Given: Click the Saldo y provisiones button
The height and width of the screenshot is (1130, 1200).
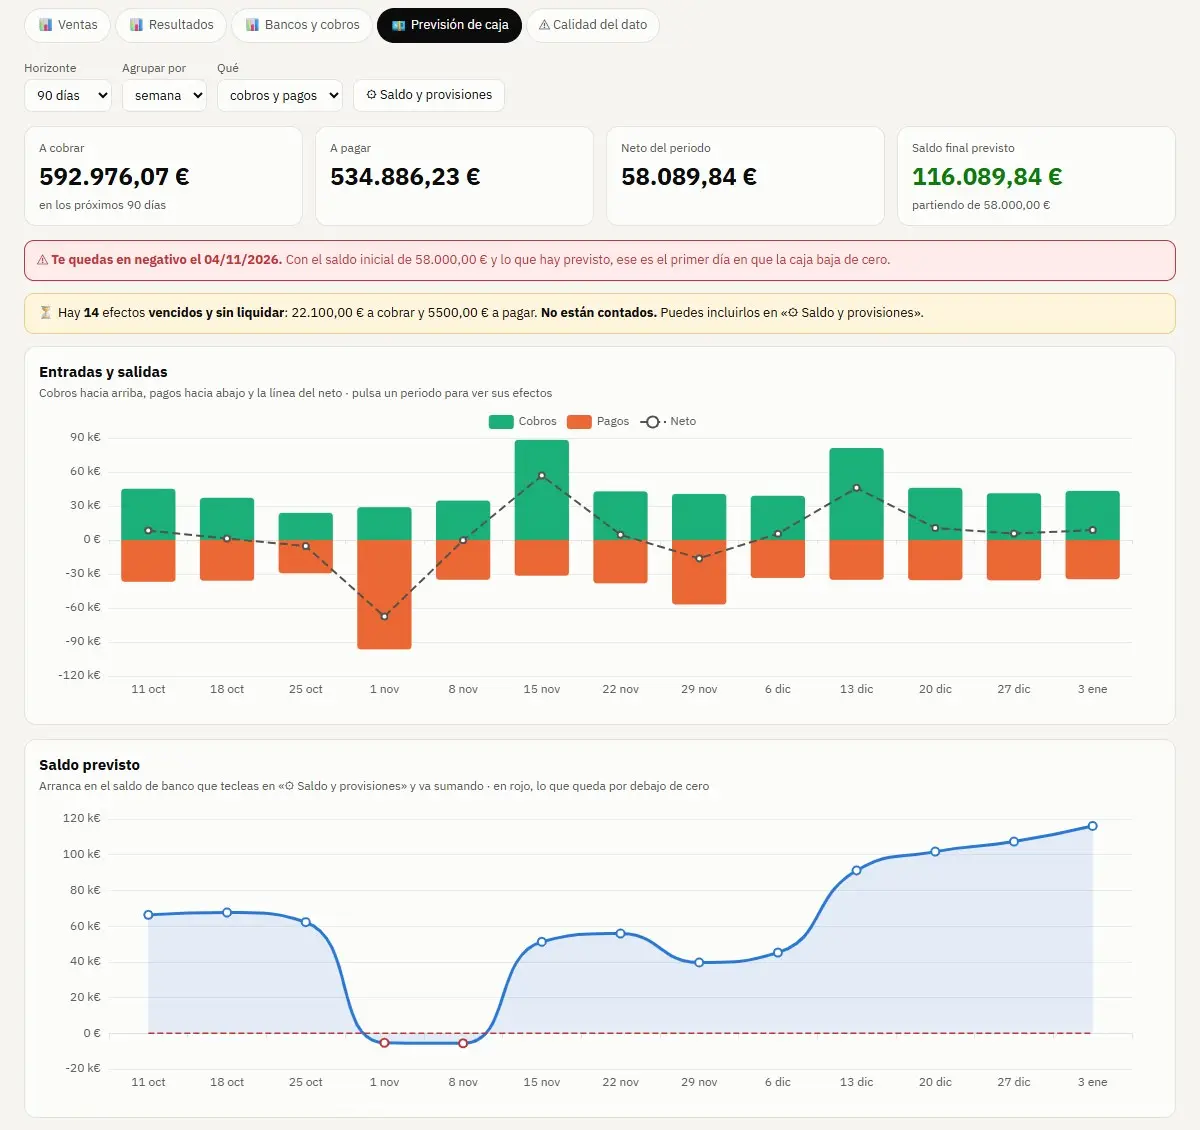Looking at the screenshot, I should 429,95.
